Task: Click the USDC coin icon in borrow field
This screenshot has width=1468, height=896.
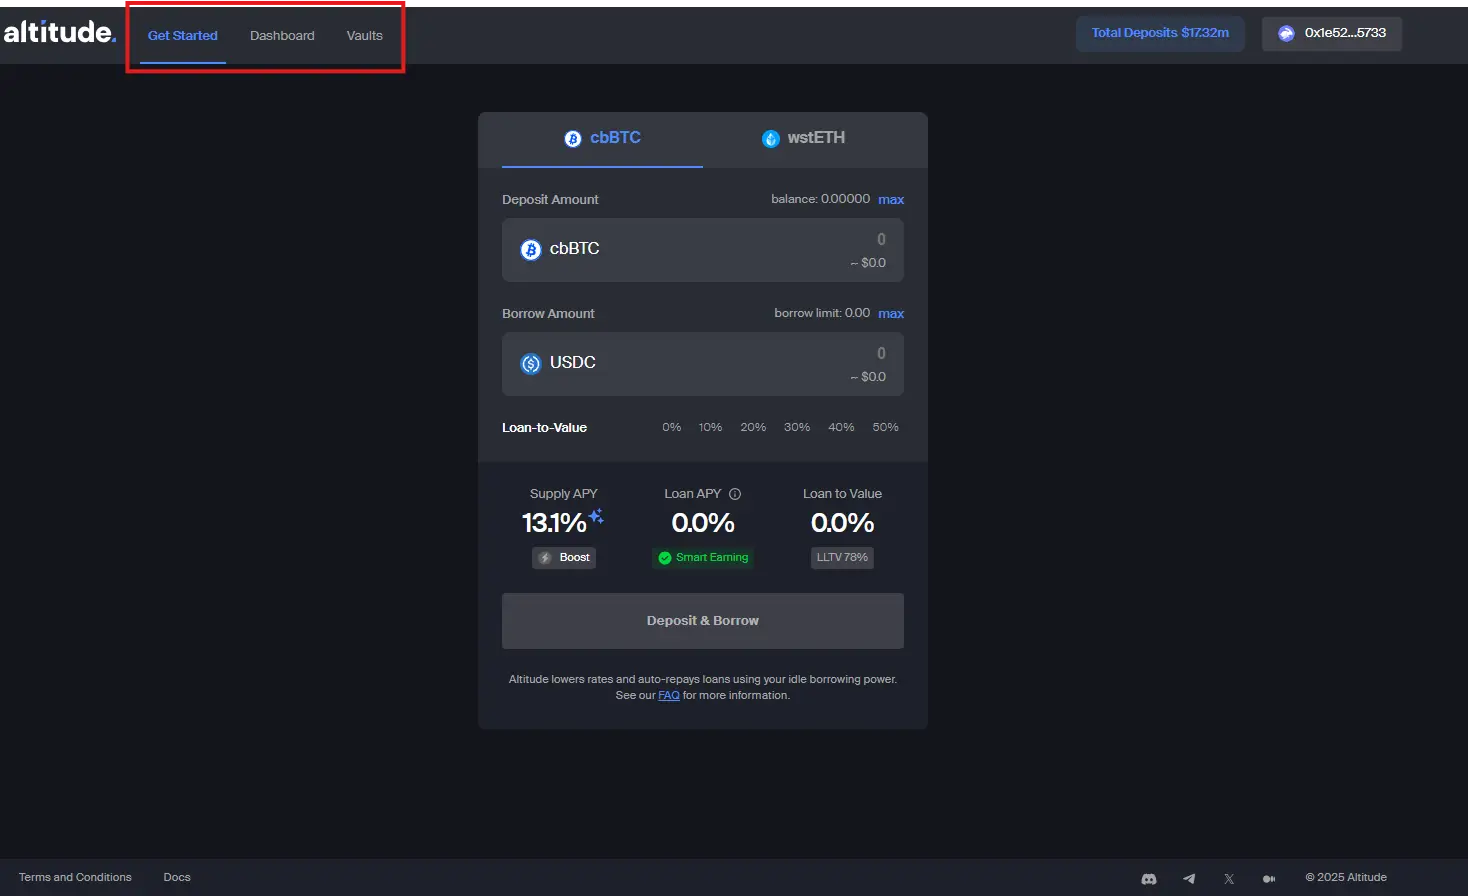Action: (531, 364)
